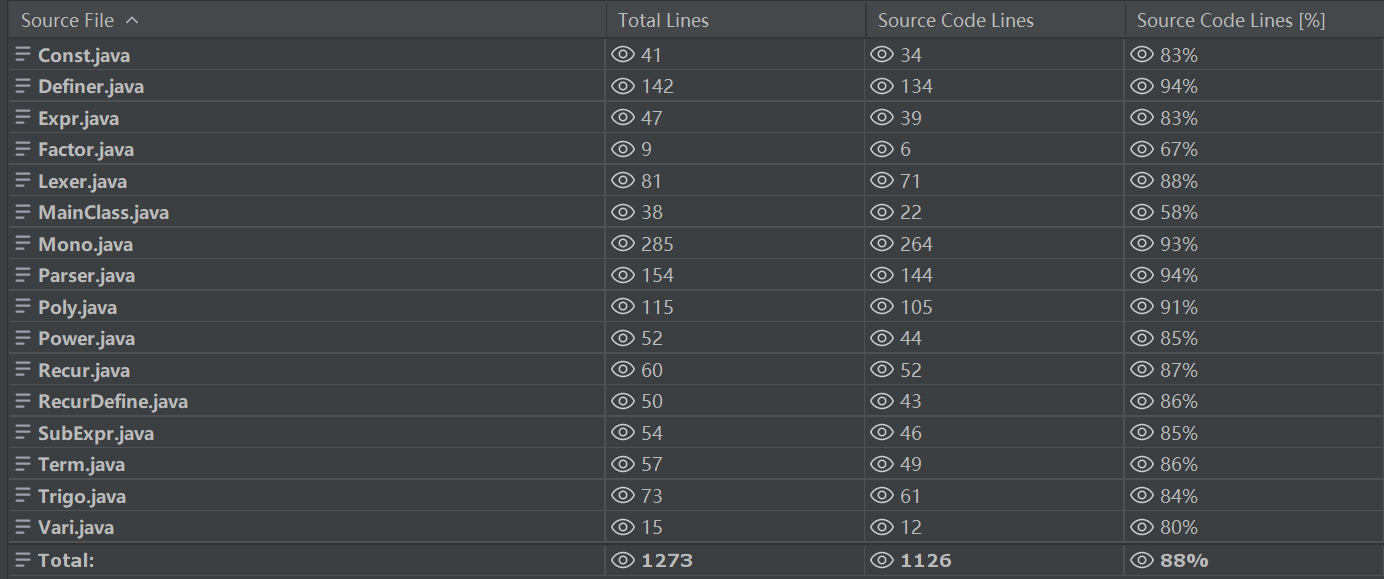Click the source file icon beside Const.java

[x=21, y=55]
